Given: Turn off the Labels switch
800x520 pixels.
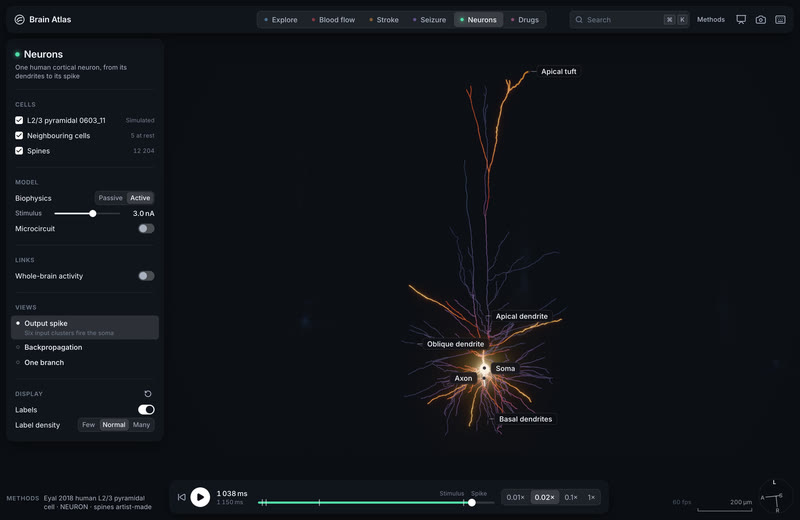Looking at the screenshot, I should [146, 410].
